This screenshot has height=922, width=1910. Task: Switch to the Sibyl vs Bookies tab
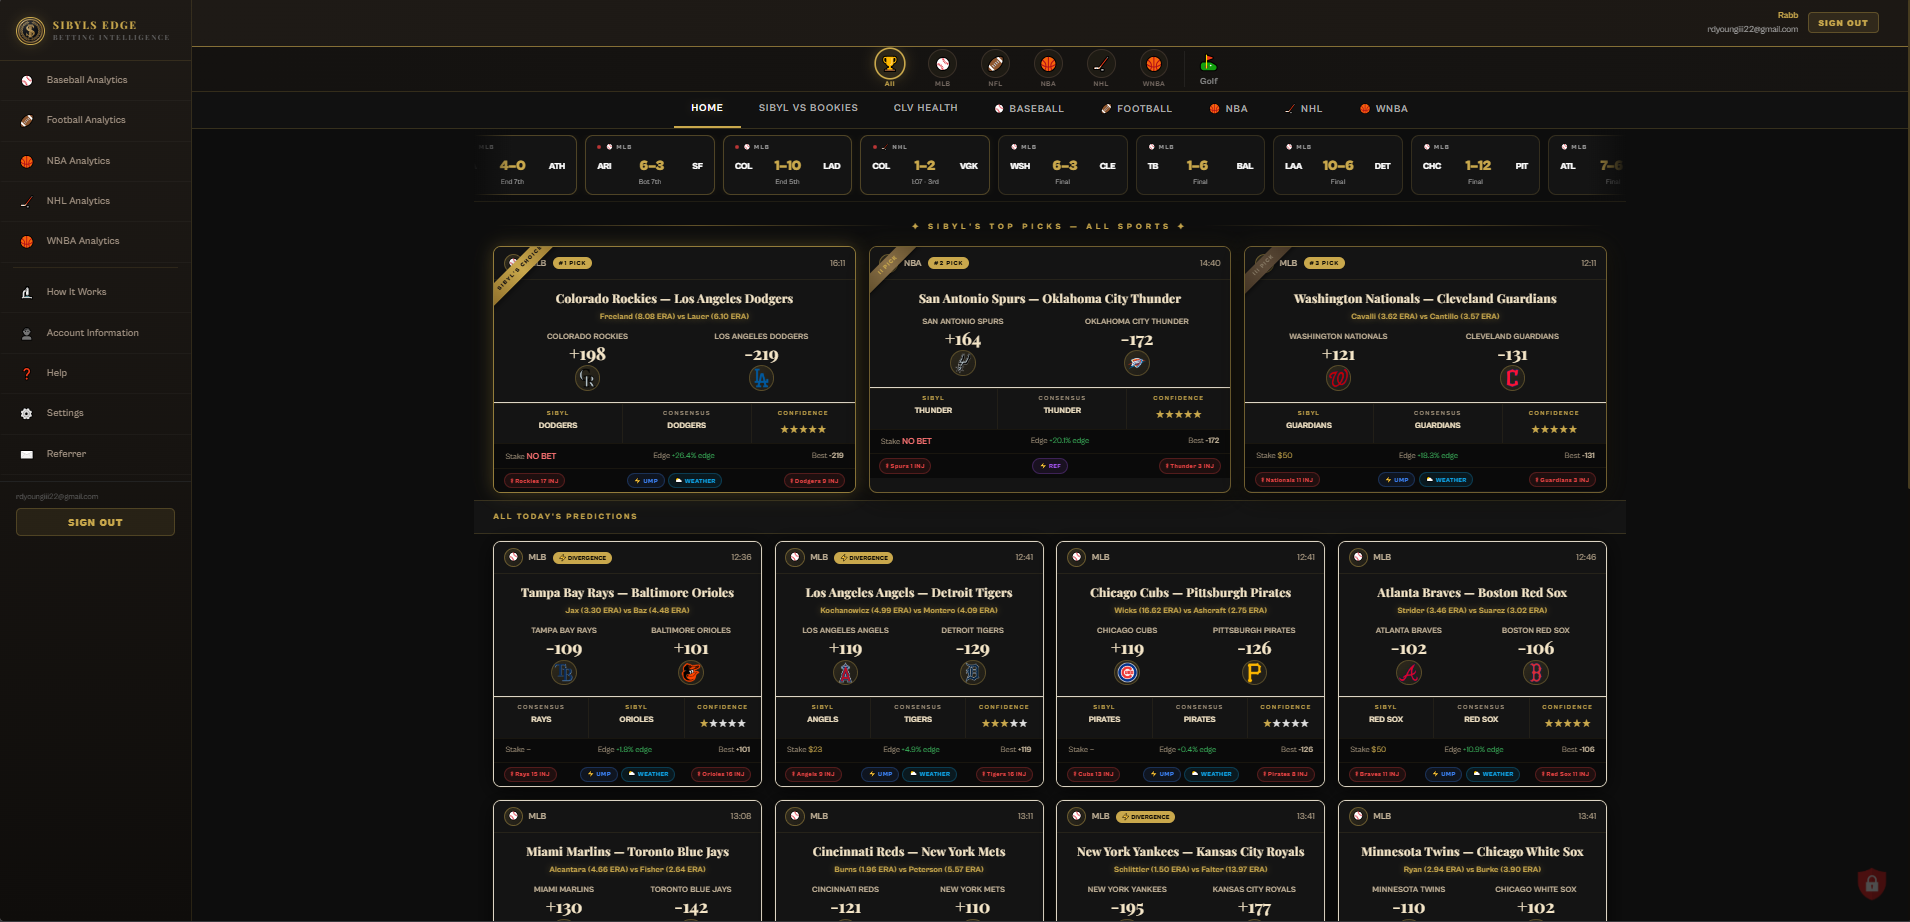808,108
